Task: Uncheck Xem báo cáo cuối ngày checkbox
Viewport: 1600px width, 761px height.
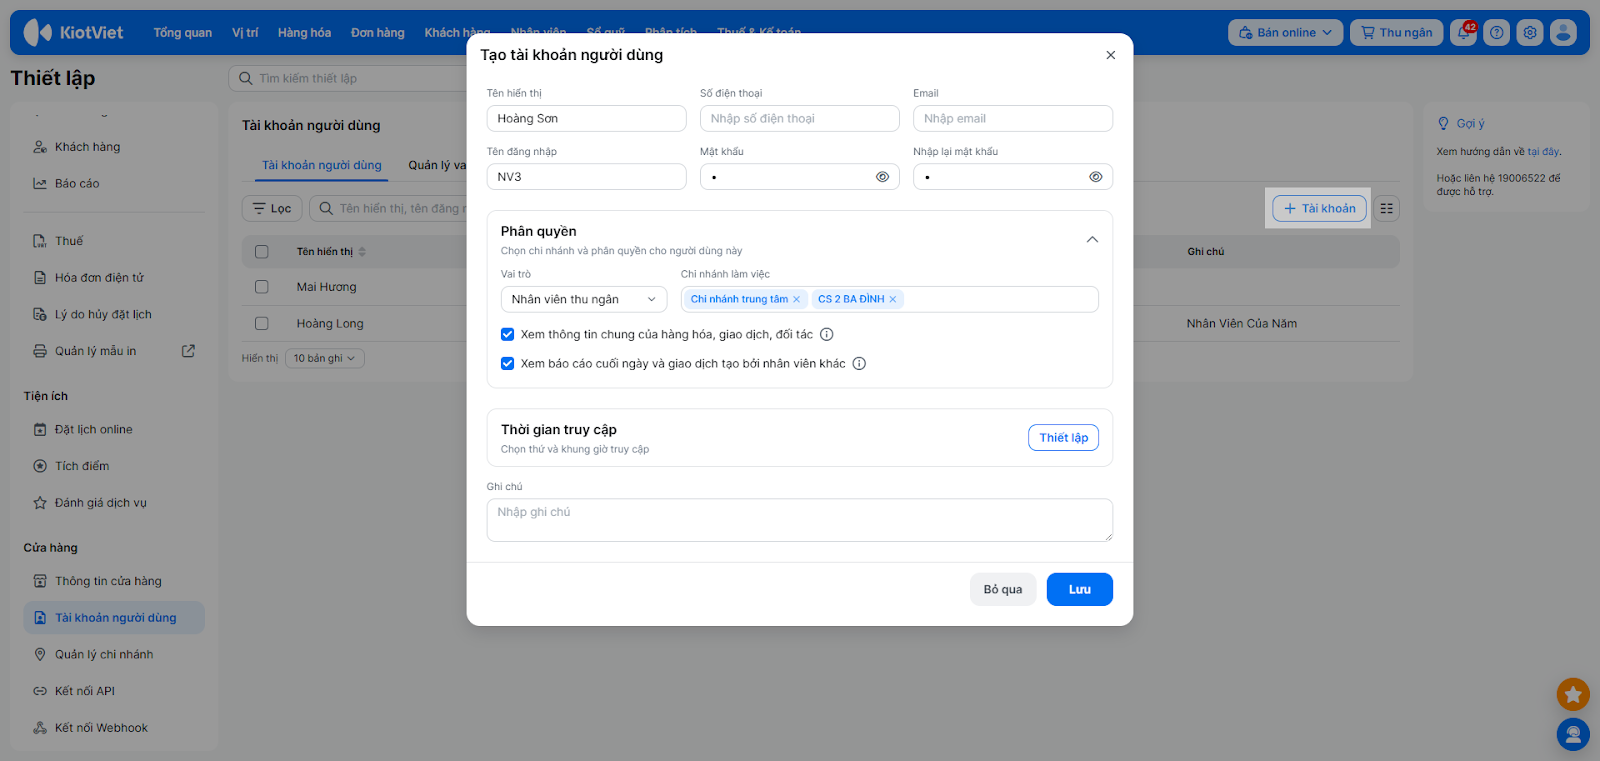Action: click(508, 364)
